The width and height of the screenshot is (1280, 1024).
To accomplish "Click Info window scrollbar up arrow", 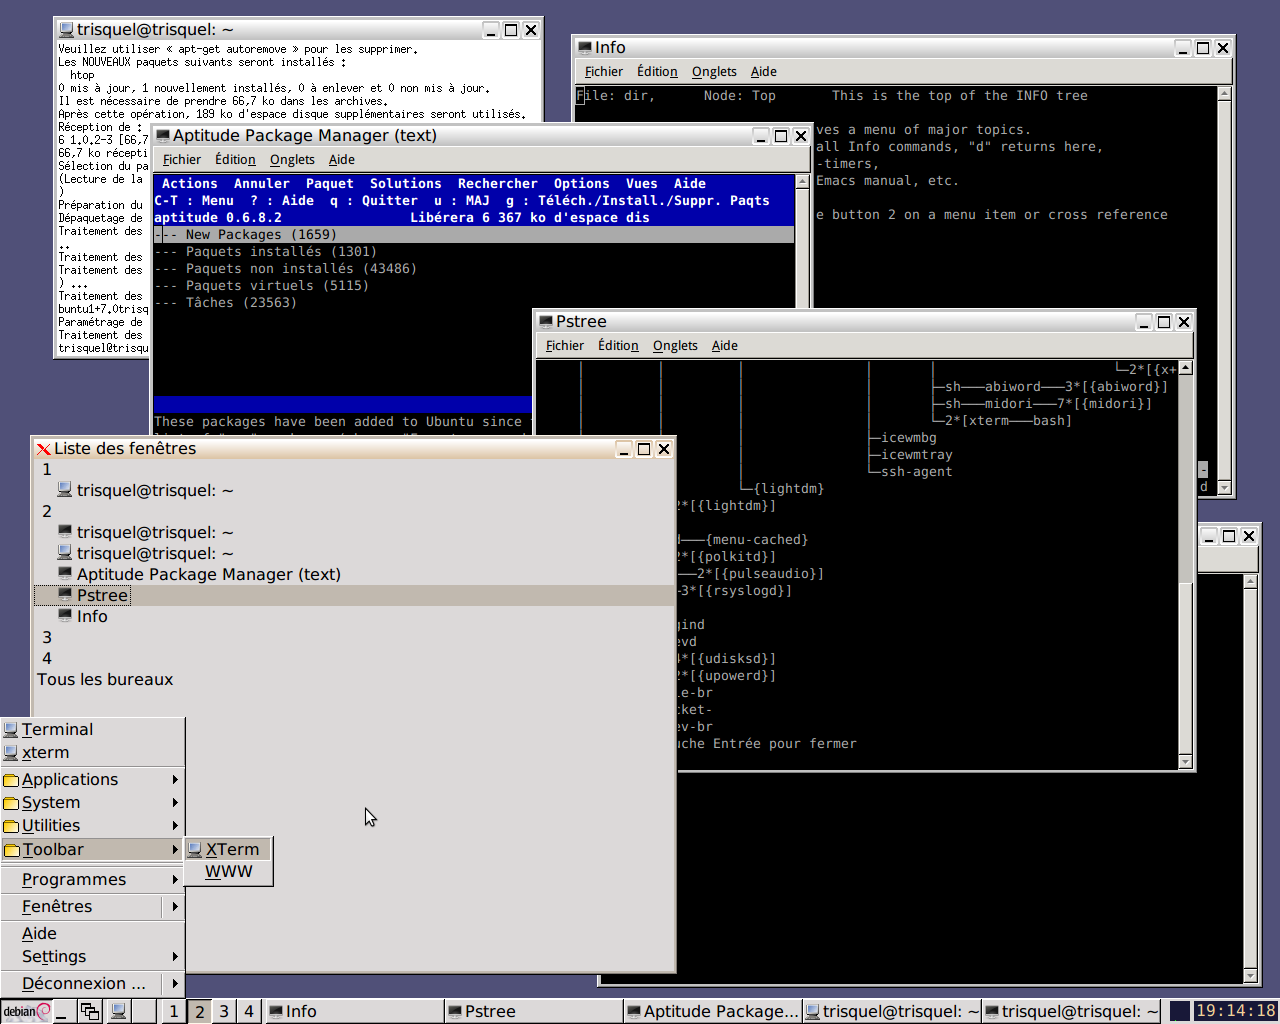I will pyautogui.click(x=1224, y=94).
